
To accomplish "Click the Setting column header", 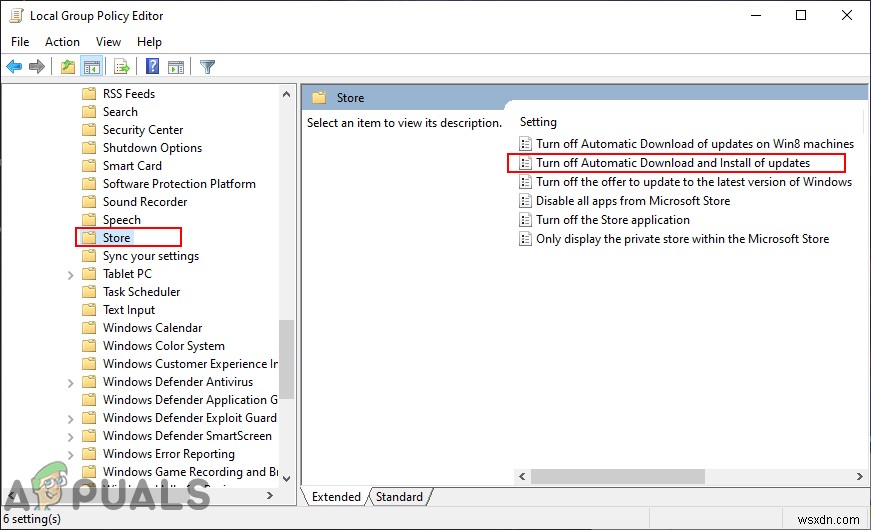I will coord(538,122).
